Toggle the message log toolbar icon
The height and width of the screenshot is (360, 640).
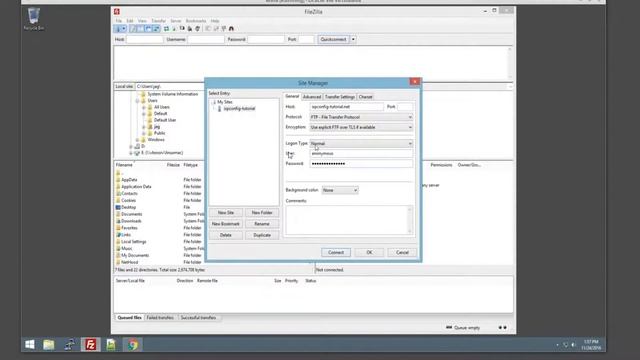pos(133,29)
